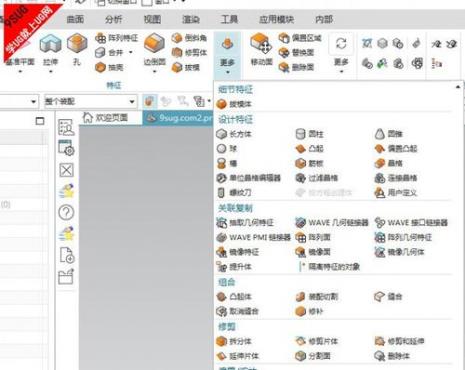
Task: Pick 圆锥 (Cone) in design features
Action: (389, 134)
